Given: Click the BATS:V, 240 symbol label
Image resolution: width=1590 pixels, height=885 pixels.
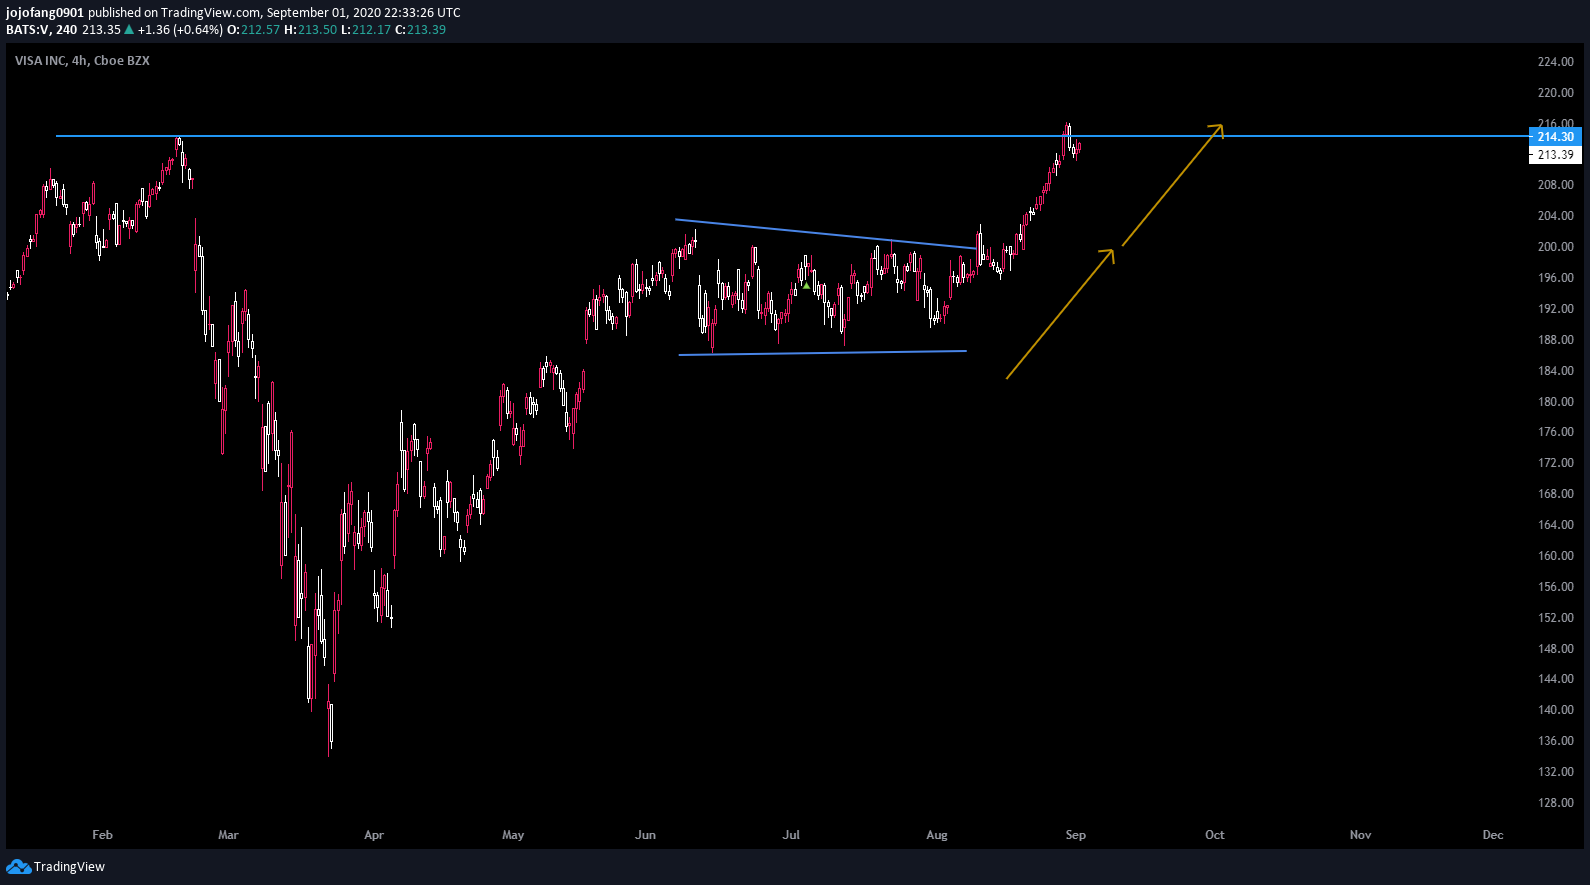Looking at the screenshot, I should (41, 30).
